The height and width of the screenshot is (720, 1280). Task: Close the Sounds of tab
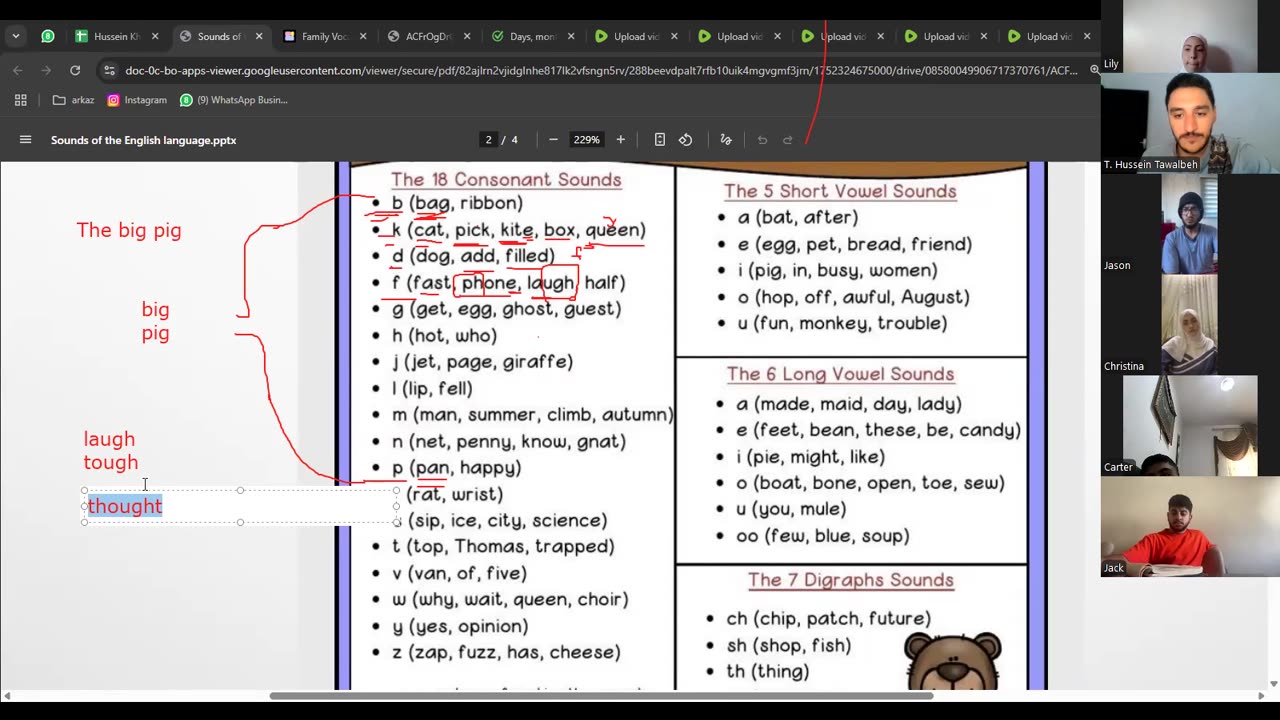click(259, 36)
